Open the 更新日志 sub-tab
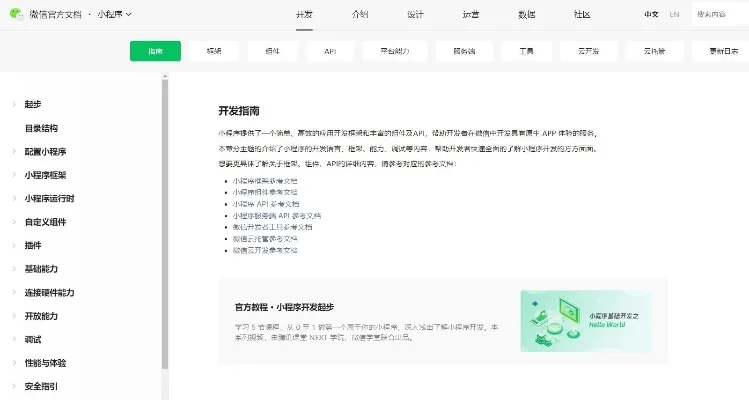749x400 pixels. coord(722,51)
